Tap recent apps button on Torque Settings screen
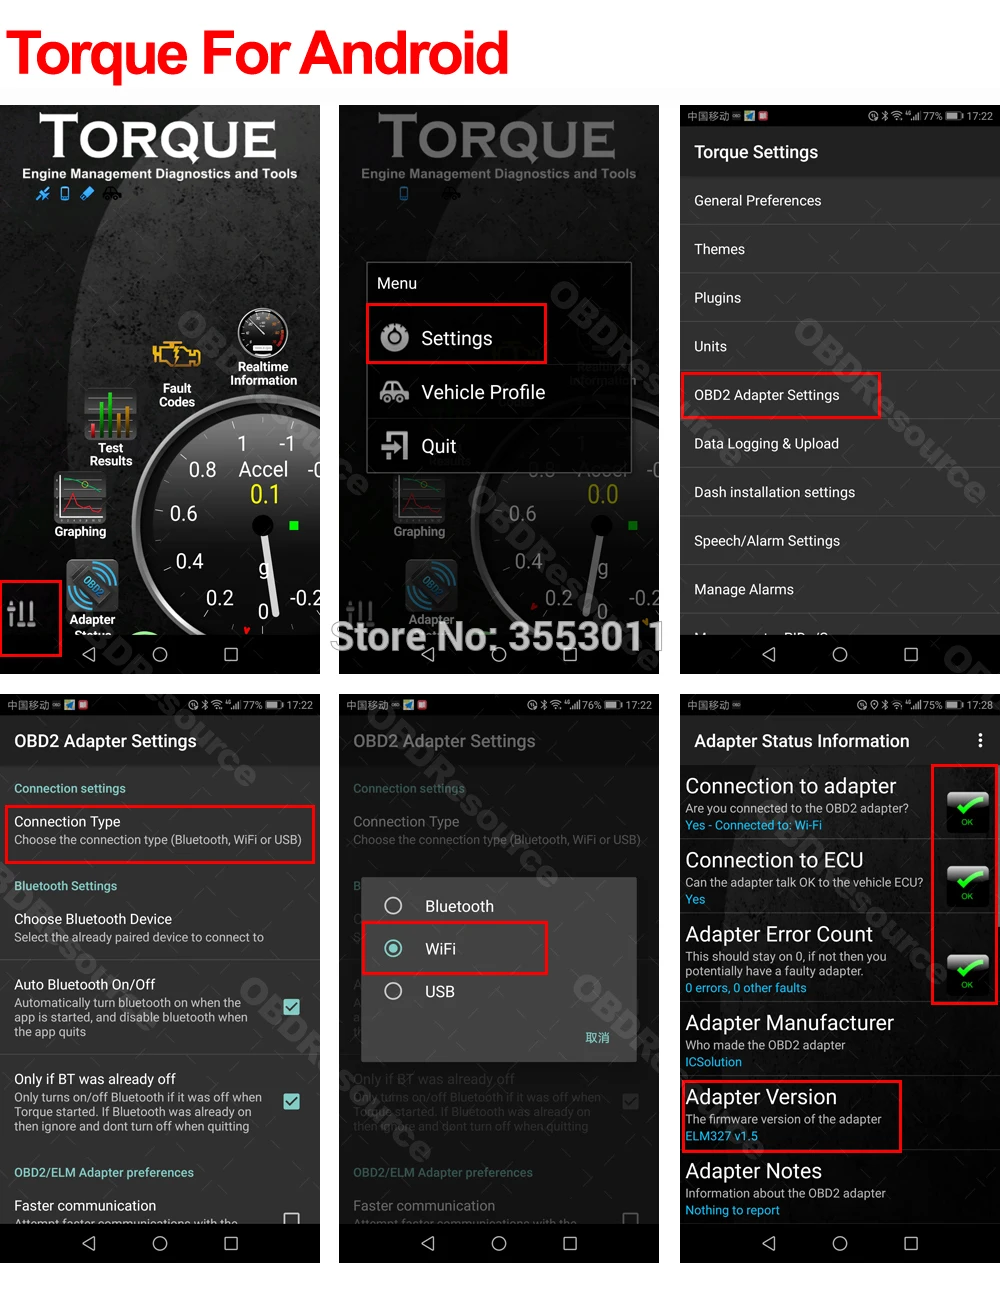1000x1300 pixels. [x=911, y=654]
